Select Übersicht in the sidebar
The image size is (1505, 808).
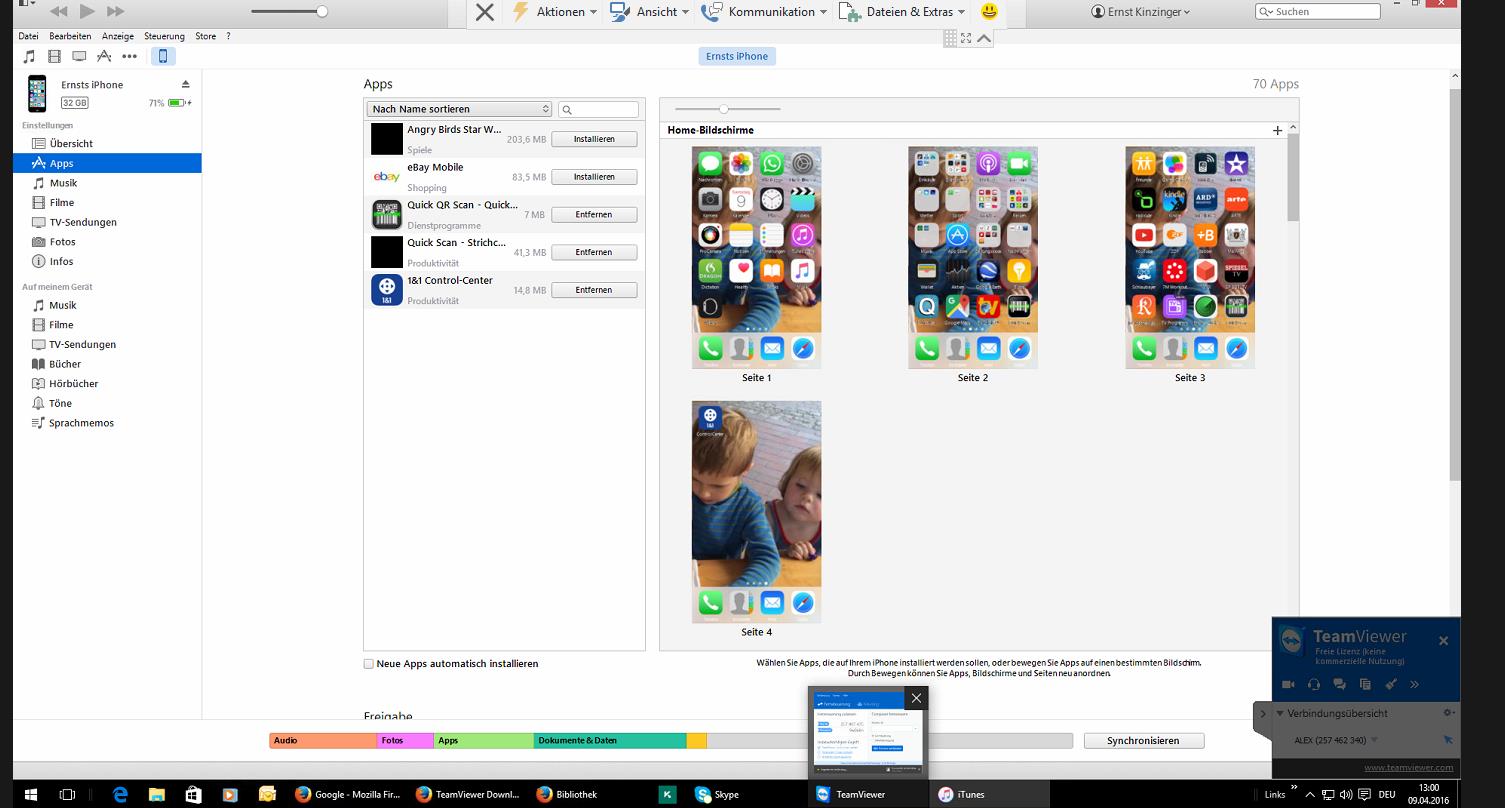(x=70, y=144)
